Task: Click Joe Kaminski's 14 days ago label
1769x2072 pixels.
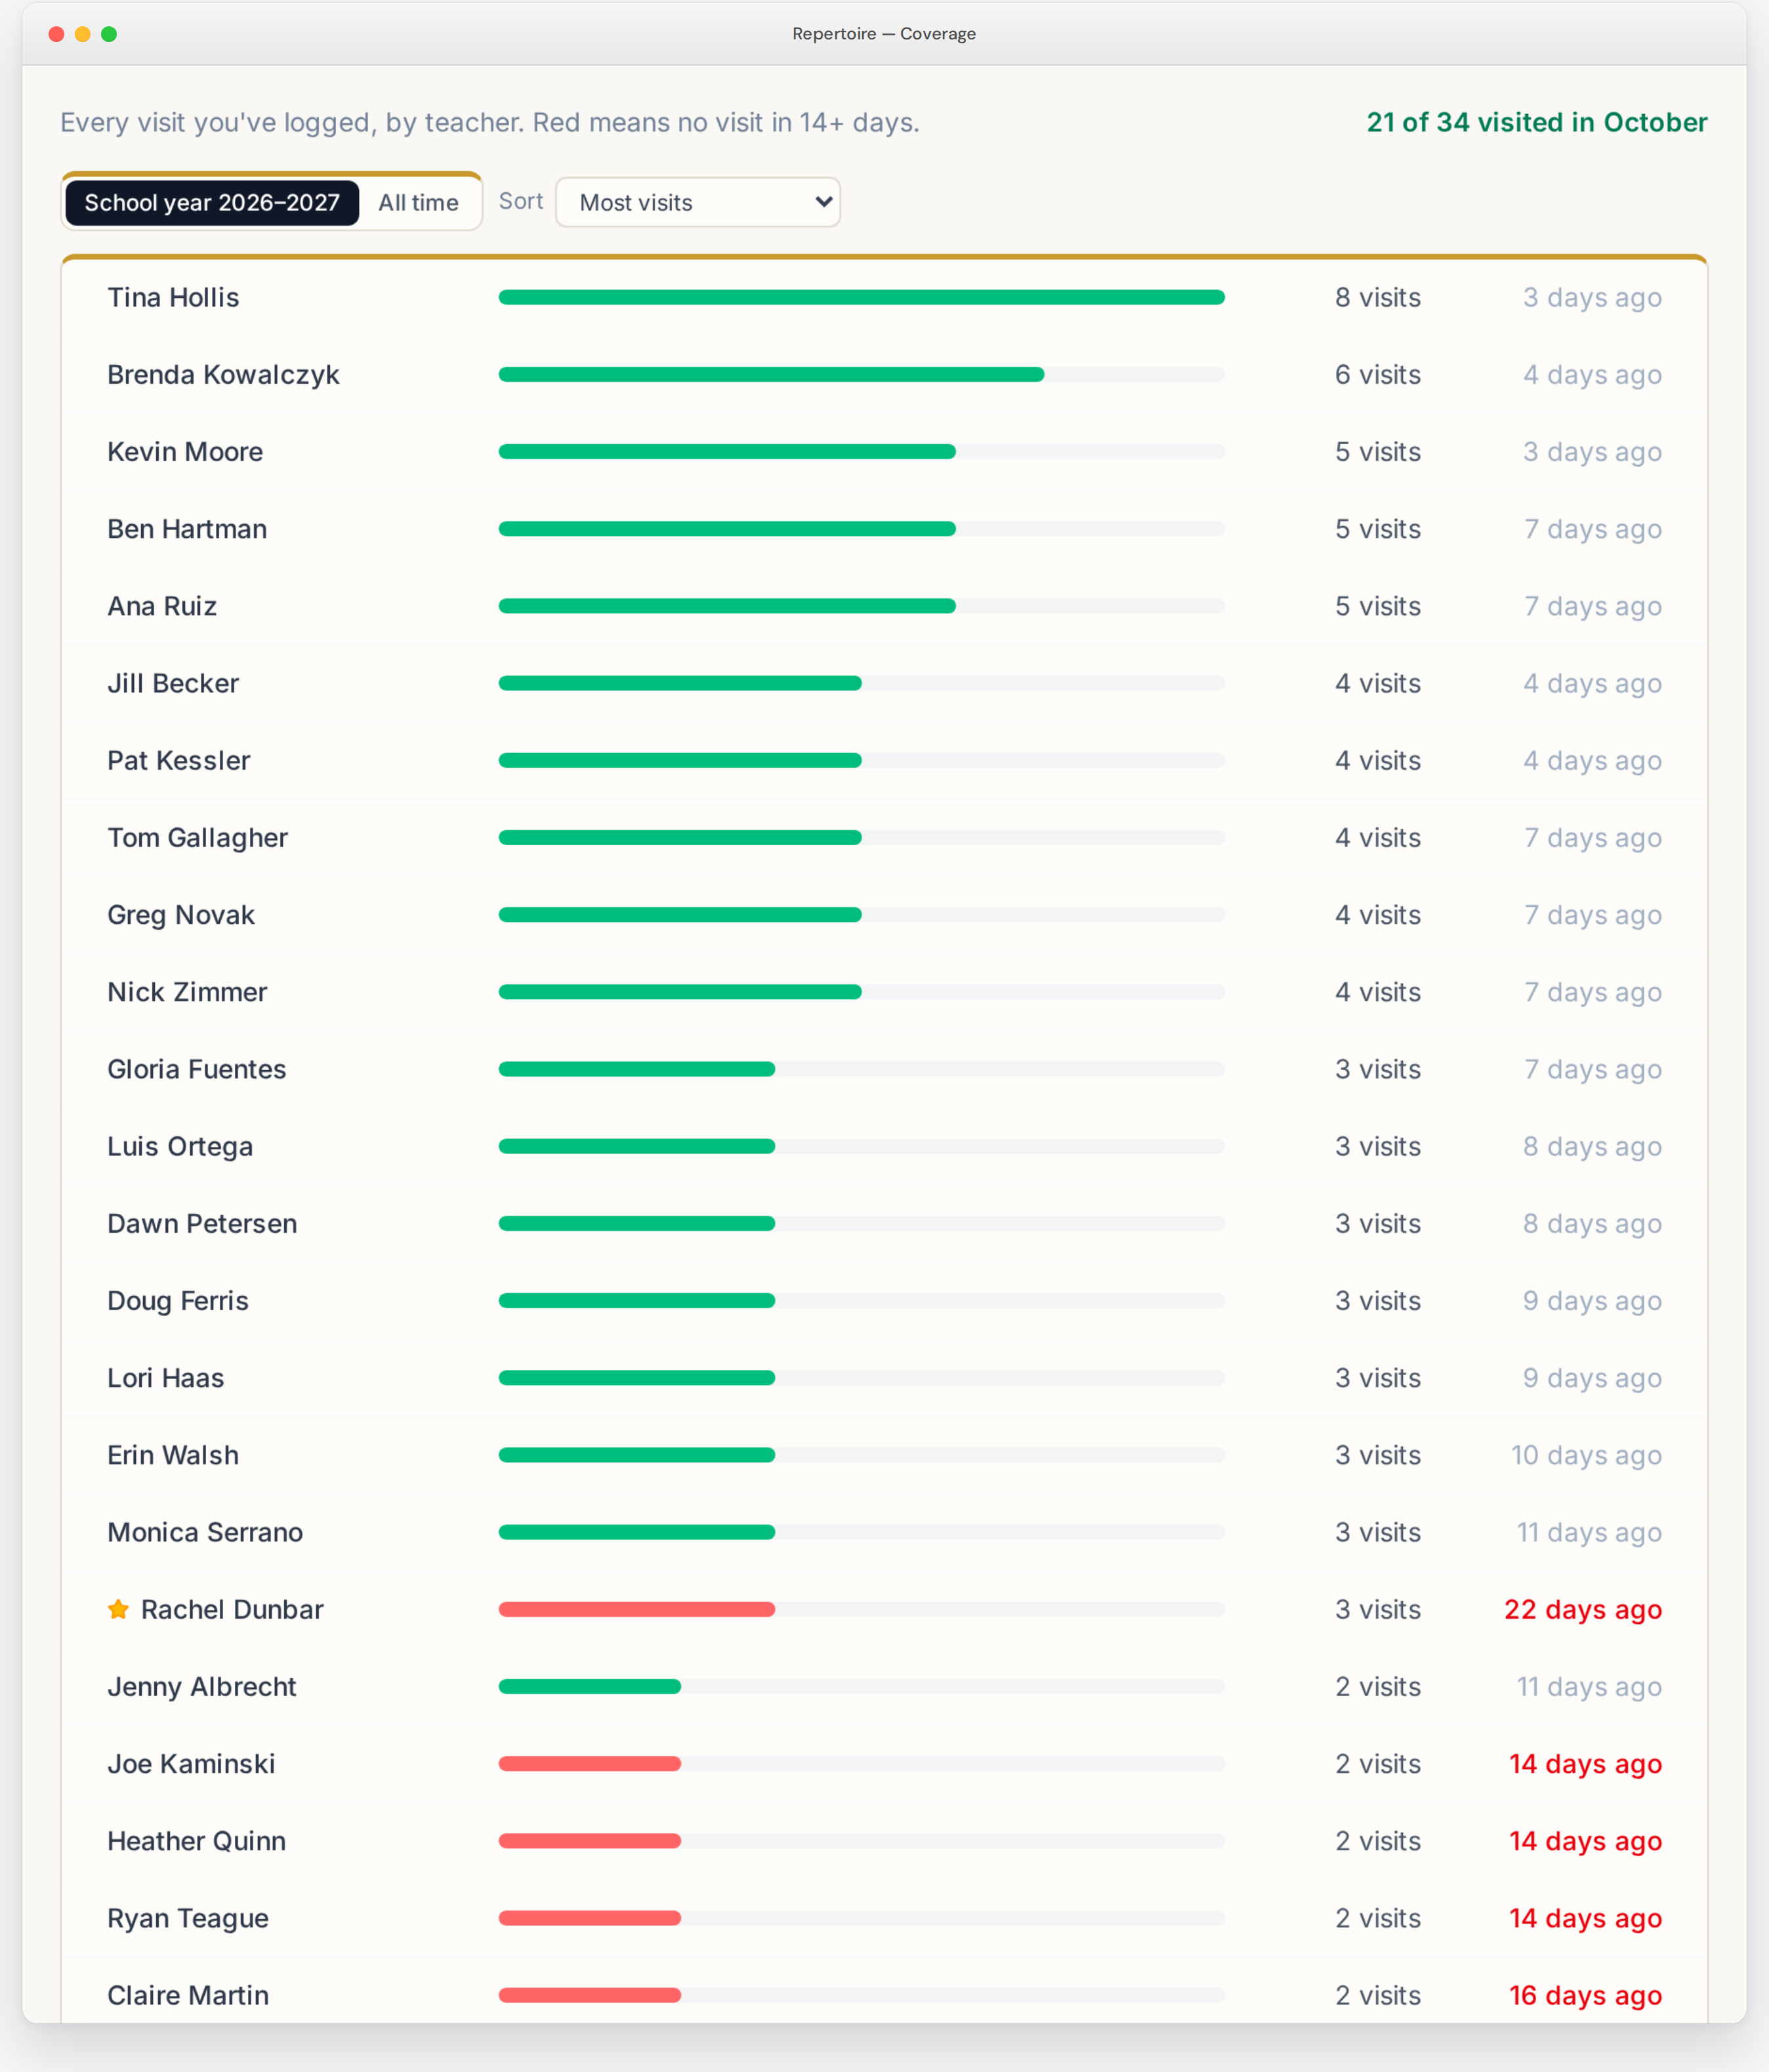Action: [1585, 1764]
